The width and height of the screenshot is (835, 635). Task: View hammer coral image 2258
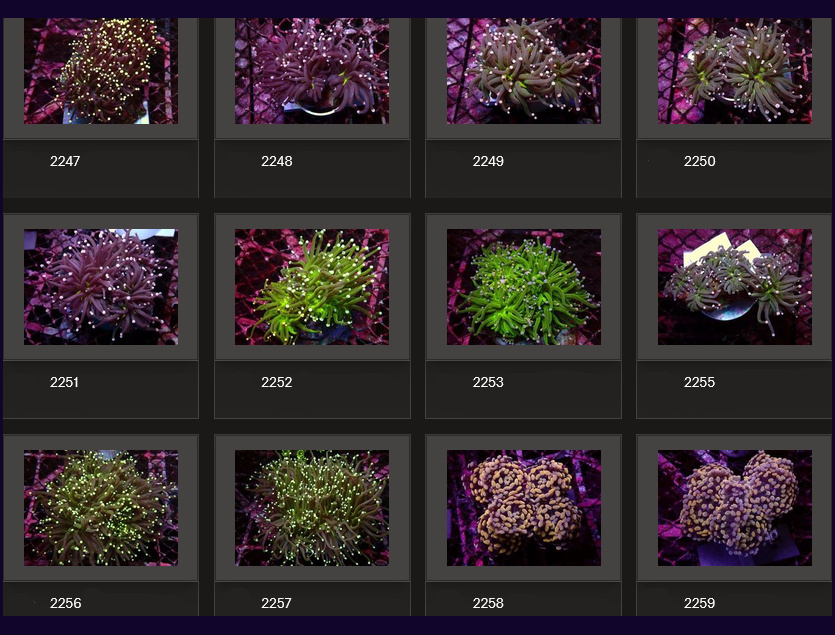tap(523, 508)
